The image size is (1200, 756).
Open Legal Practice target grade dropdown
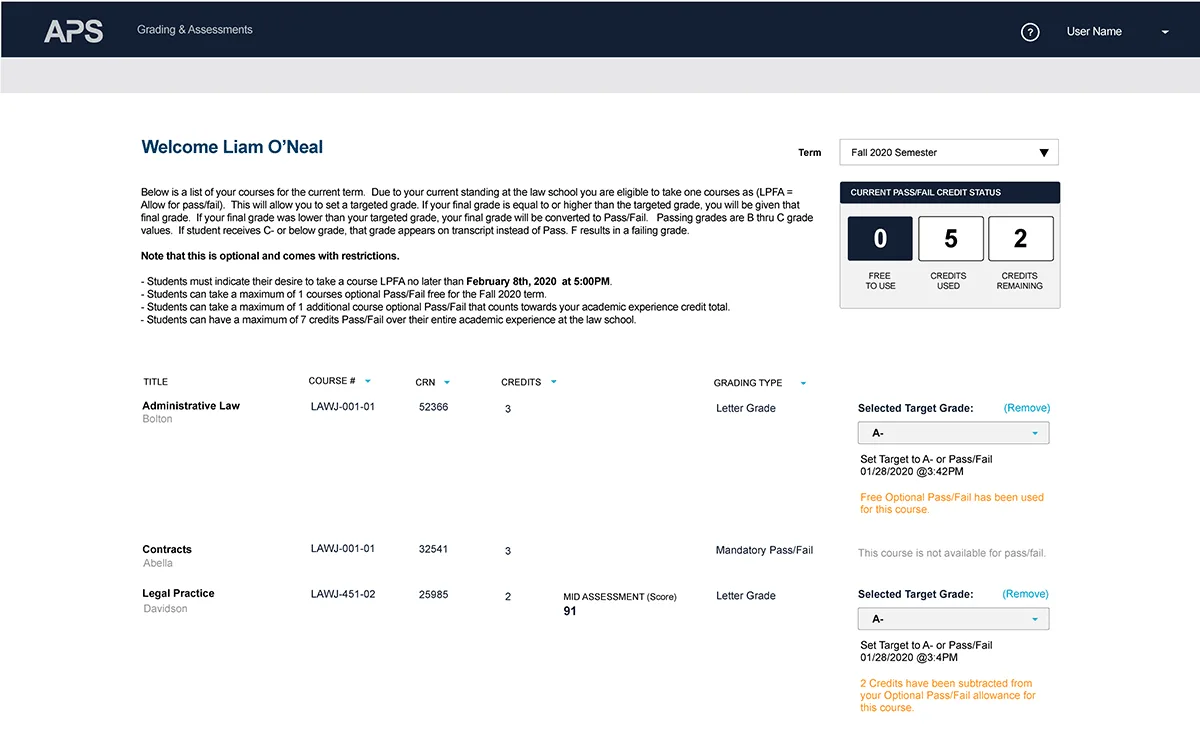coord(953,619)
